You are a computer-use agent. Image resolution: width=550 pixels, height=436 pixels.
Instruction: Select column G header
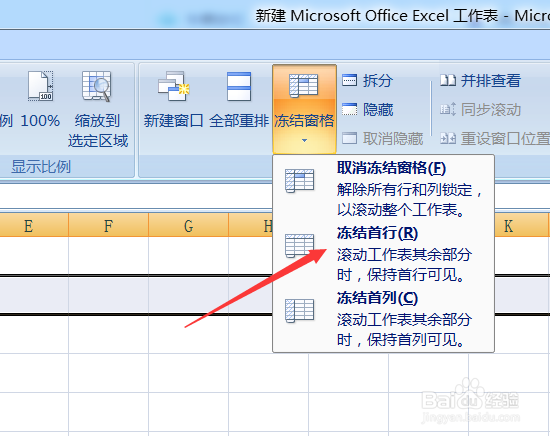pos(188,225)
